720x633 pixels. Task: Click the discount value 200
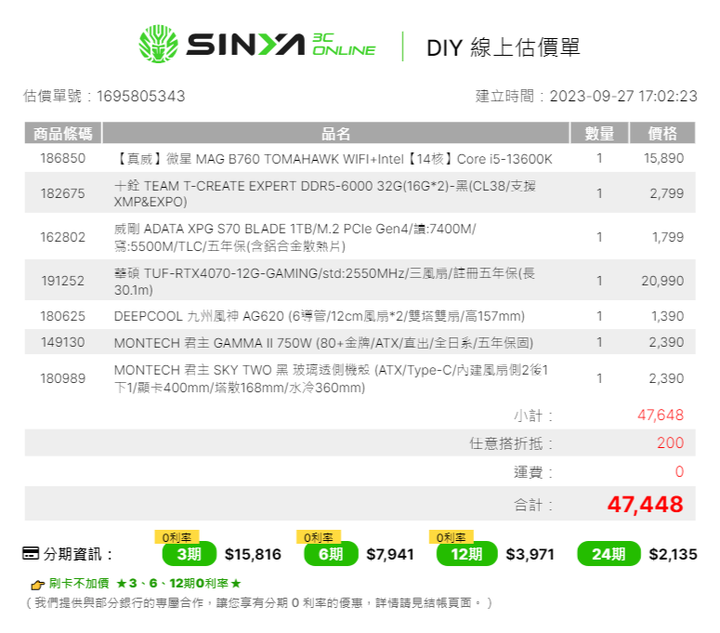pyautogui.click(x=670, y=443)
